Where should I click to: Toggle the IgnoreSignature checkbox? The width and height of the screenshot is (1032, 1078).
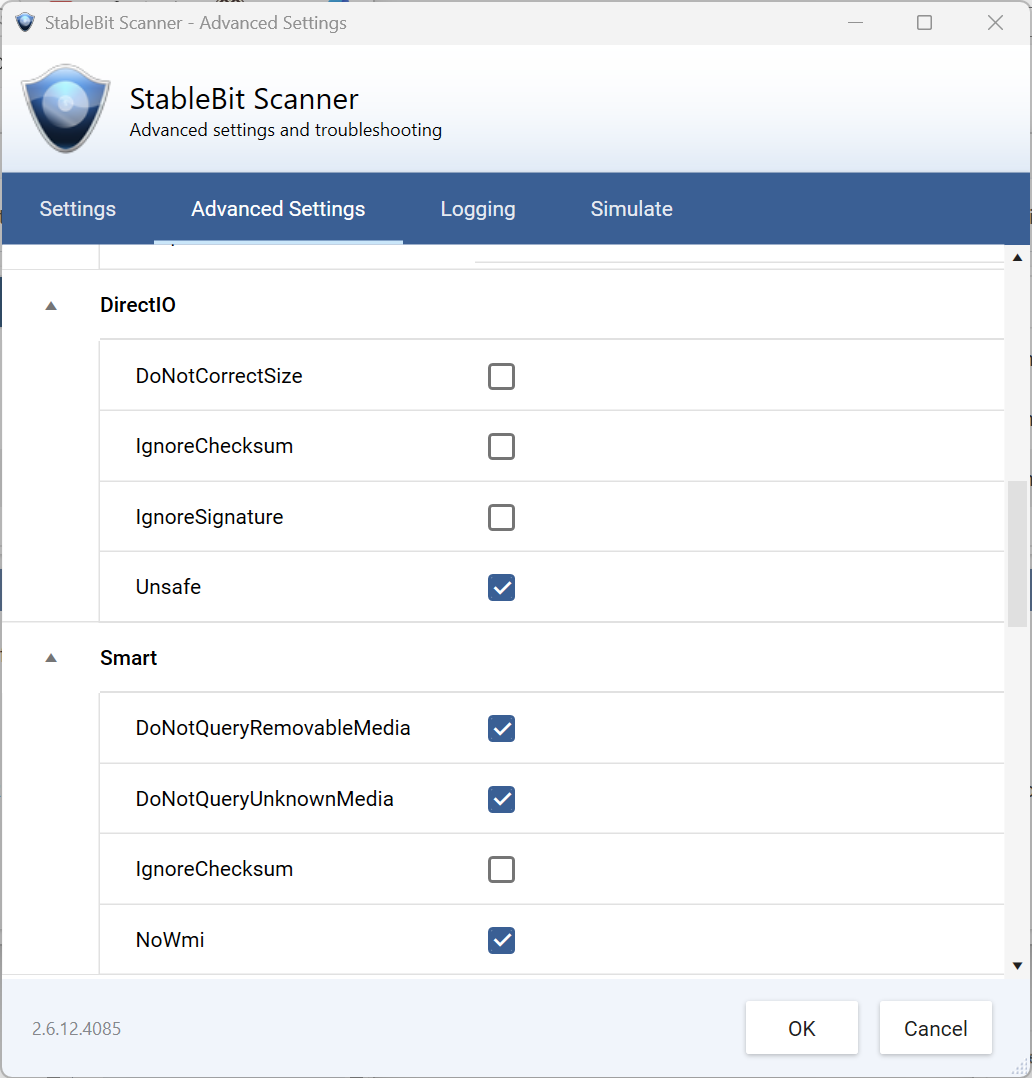[x=501, y=518]
